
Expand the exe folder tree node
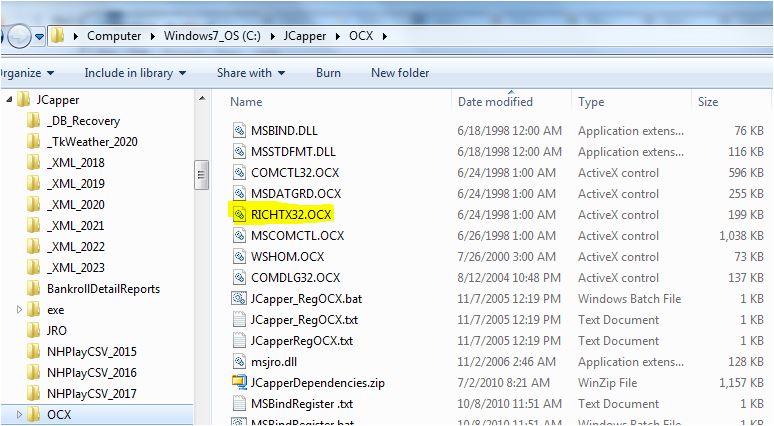(21, 310)
